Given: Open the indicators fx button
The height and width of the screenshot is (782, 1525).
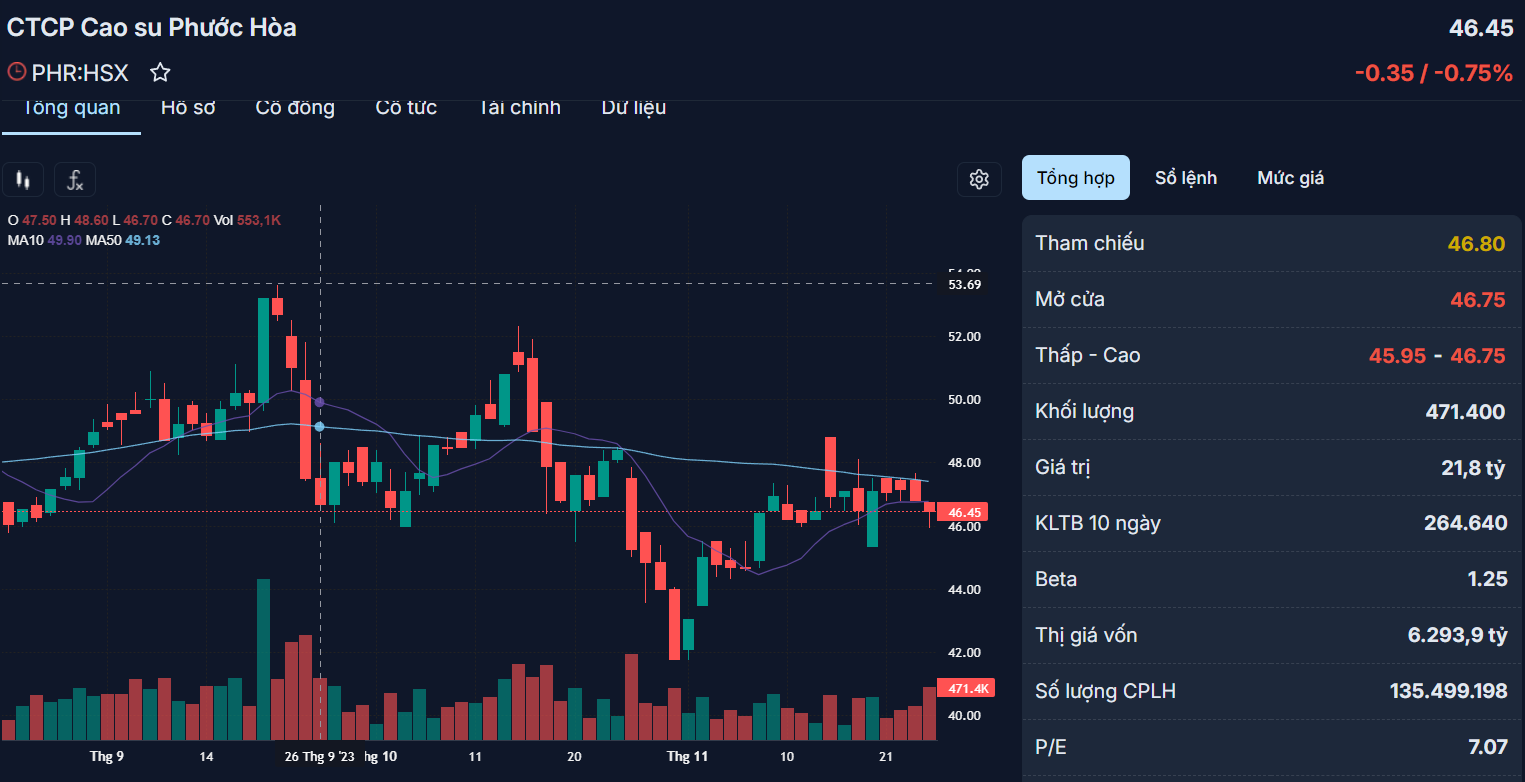Looking at the screenshot, I should click(75, 180).
